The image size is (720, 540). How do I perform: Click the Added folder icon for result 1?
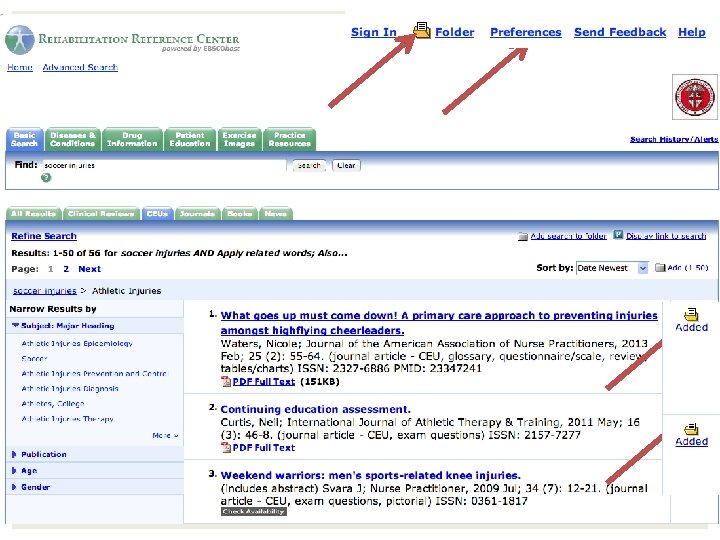pyautogui.click(x=691, y=315)
